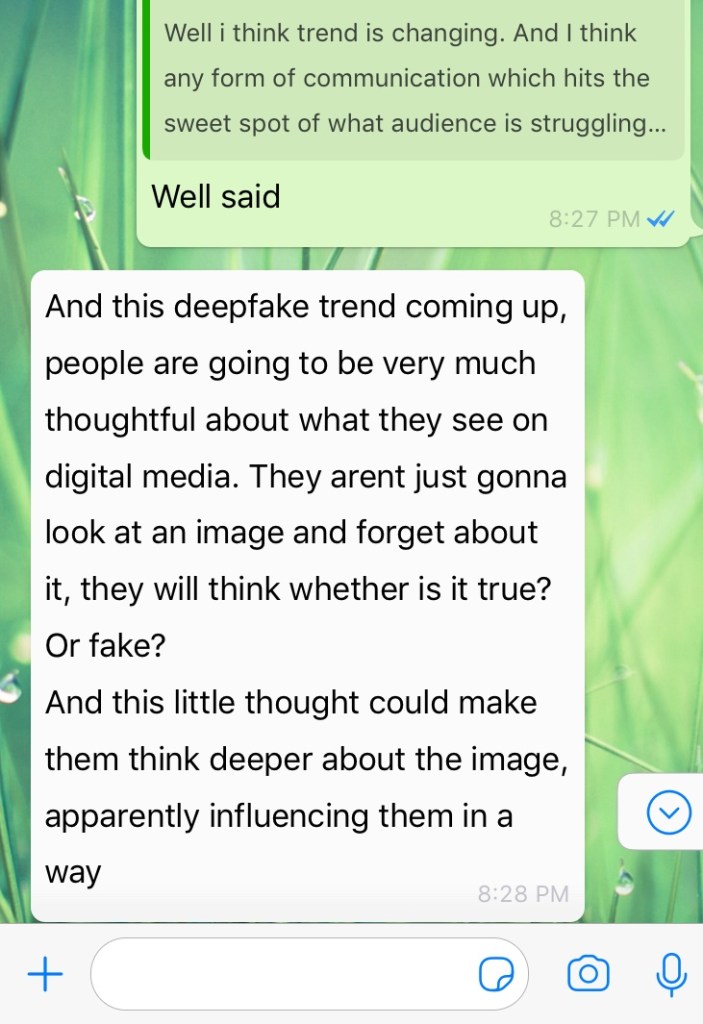The image size is (703, 1024).
Task: Open the sticker picker icon
Action: [496, 974]
